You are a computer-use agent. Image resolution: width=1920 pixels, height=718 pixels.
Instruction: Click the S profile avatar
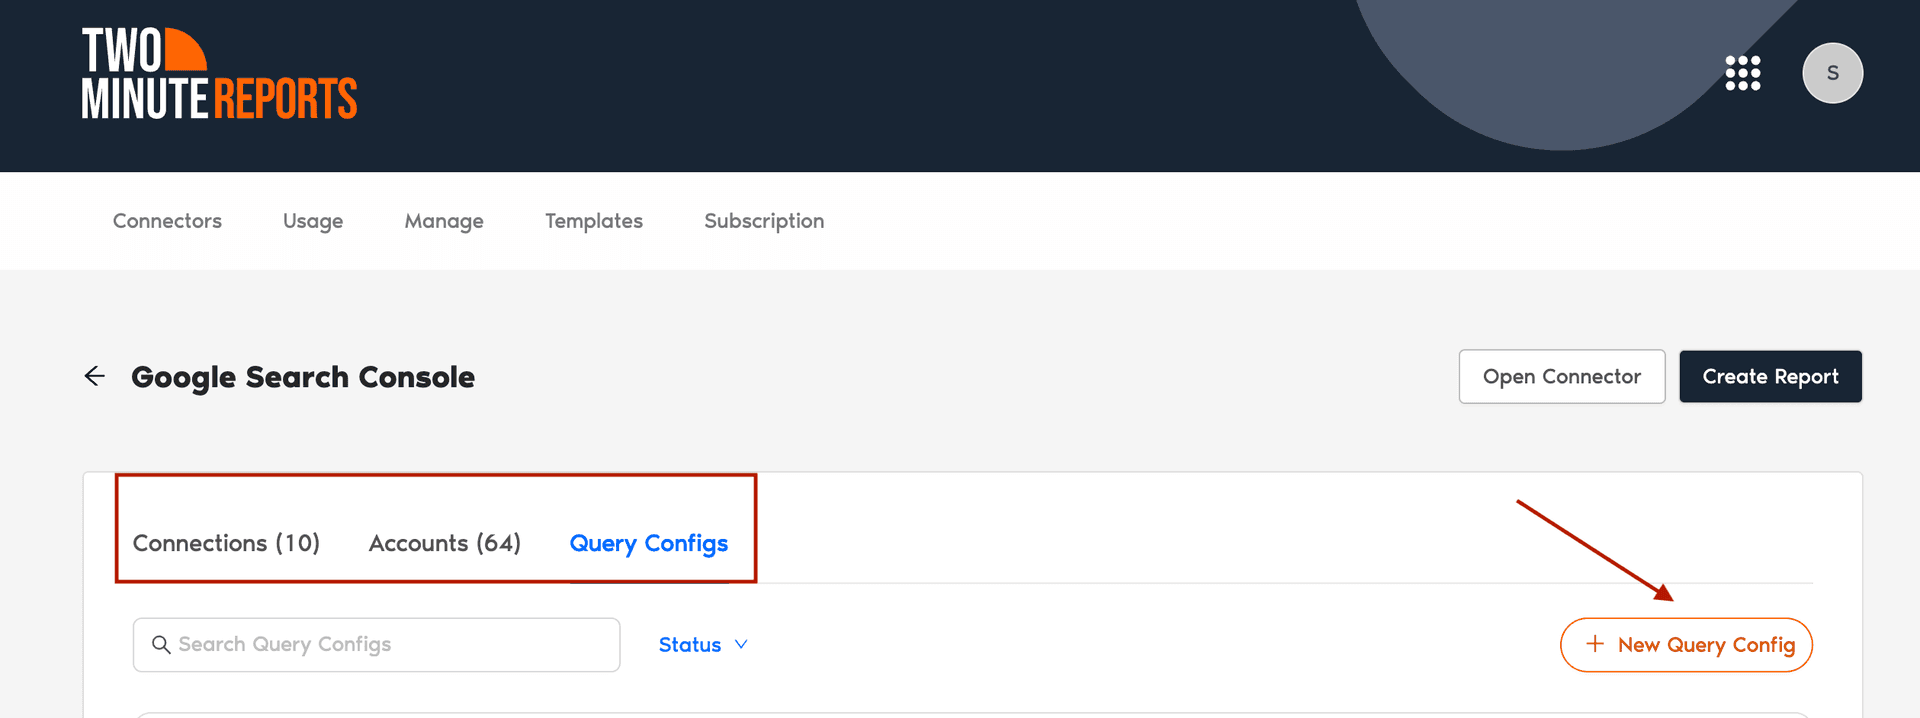pos(1833,72)
